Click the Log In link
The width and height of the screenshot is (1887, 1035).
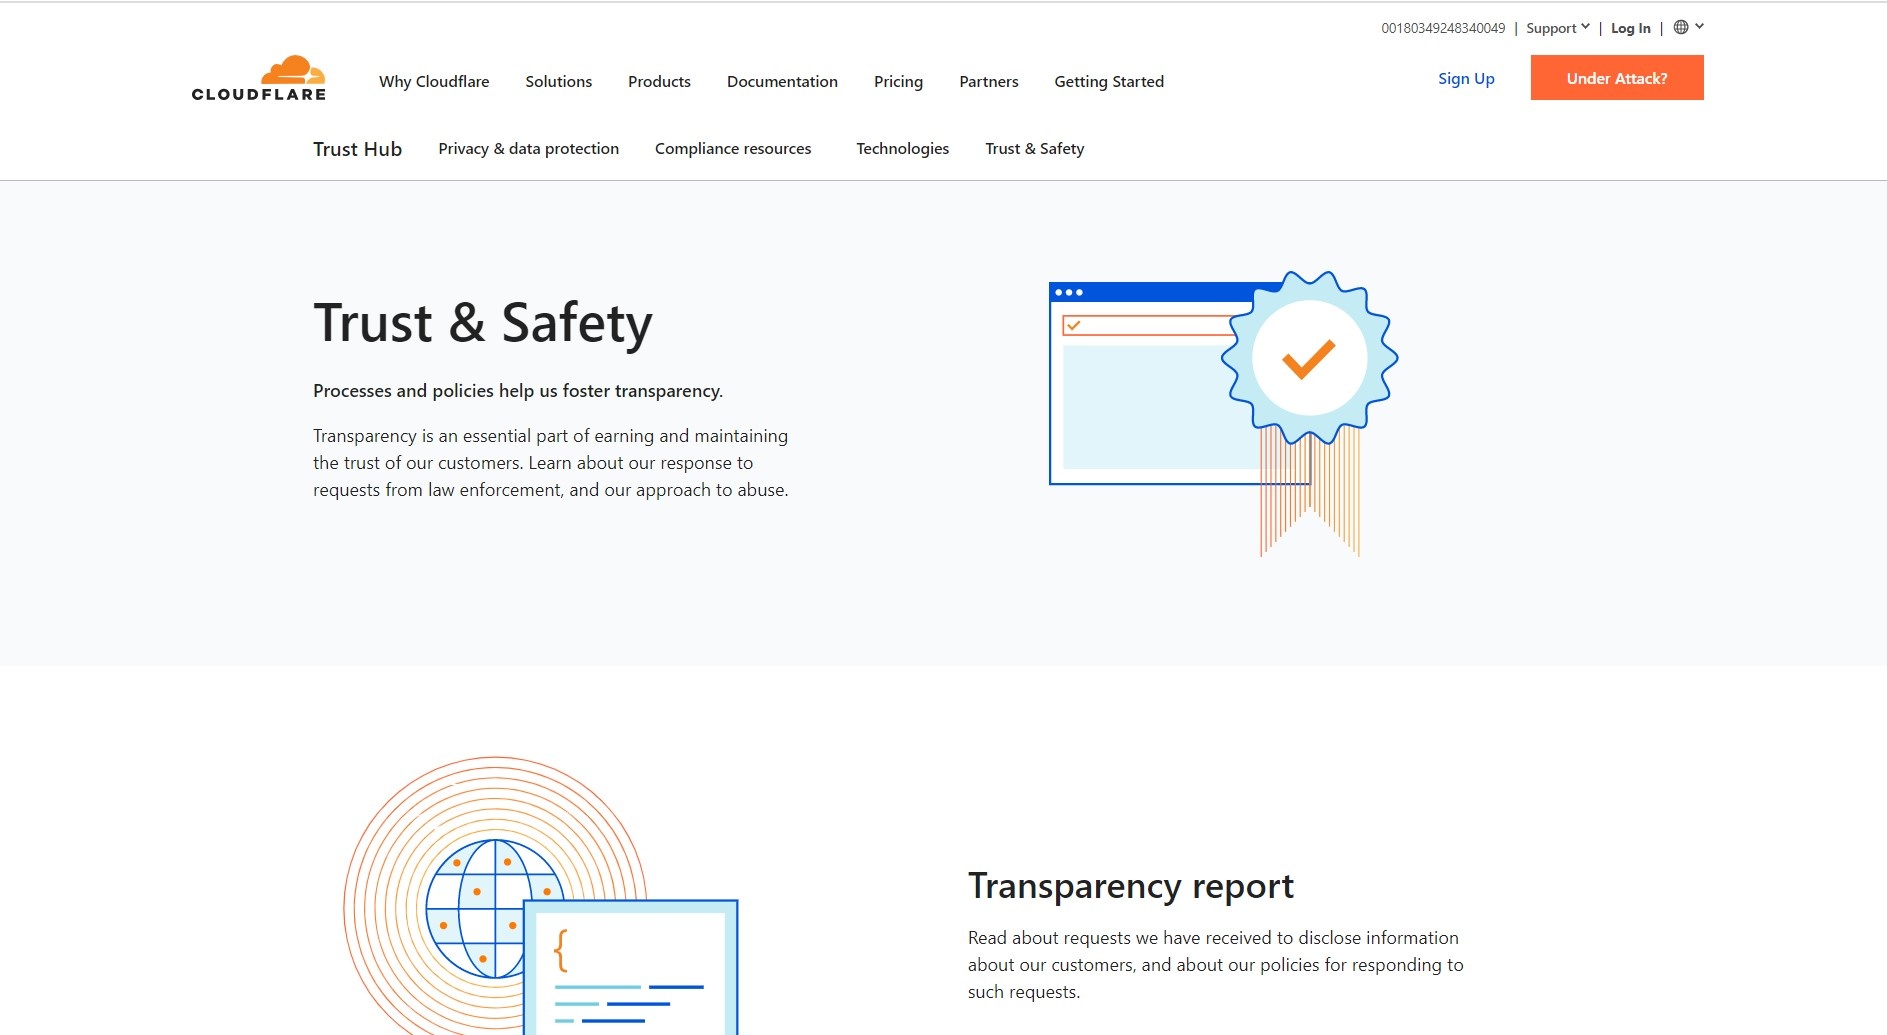coord(1630,28)
